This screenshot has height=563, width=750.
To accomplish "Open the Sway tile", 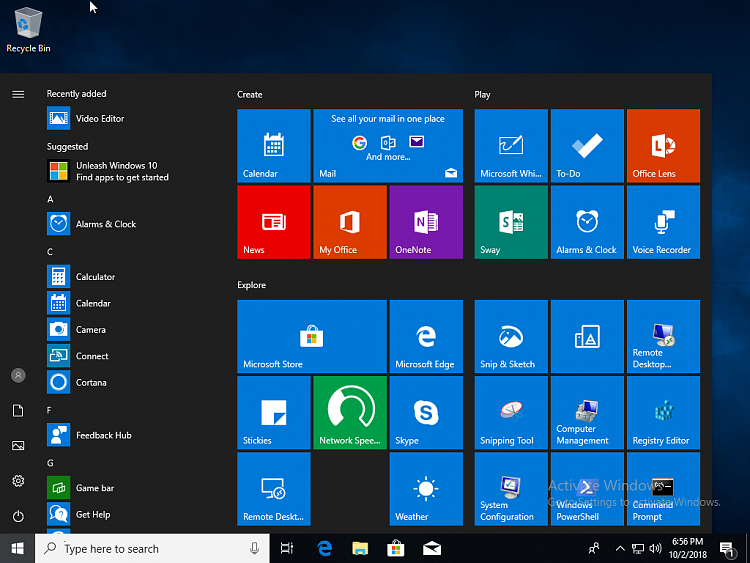I will (511, 222).
